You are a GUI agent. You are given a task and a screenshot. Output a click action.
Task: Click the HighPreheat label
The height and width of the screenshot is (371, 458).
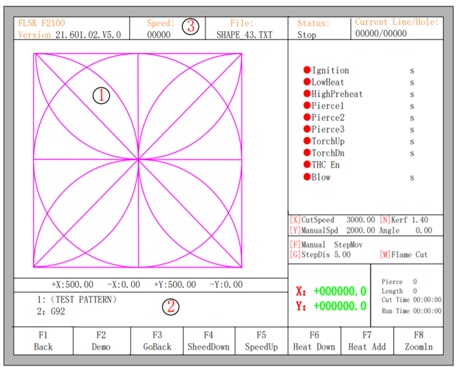pyautogui.click(x=337, y=94)
